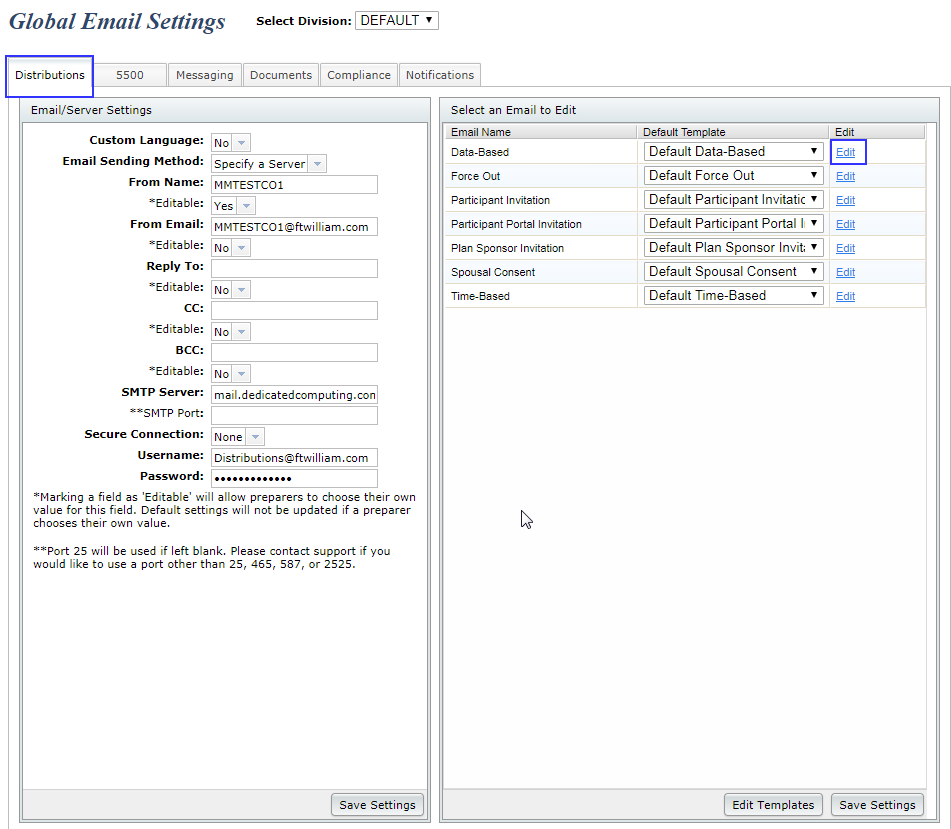The height and width of the screenshot is (829, 951).
Task: Select the Notifications tab
Action: point(440,75)
